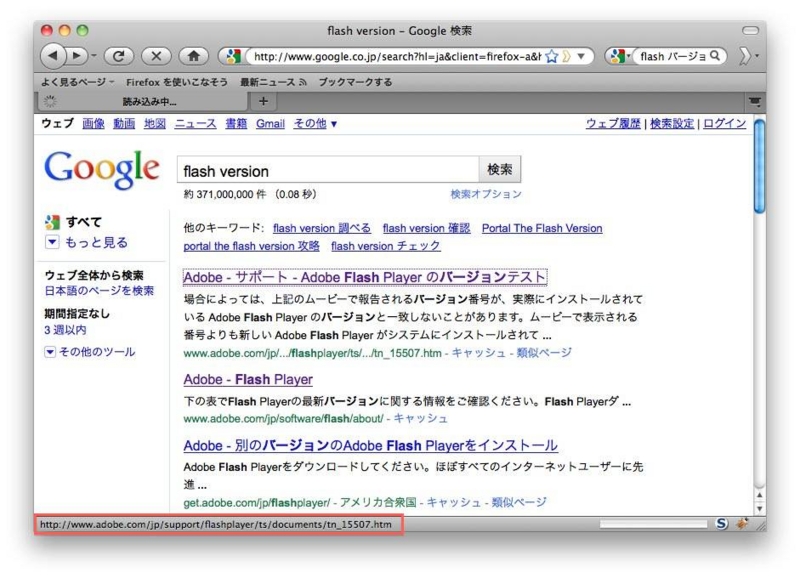Open result Adobe サポート Flash Player のバージョンテスト

click(365, 277)
